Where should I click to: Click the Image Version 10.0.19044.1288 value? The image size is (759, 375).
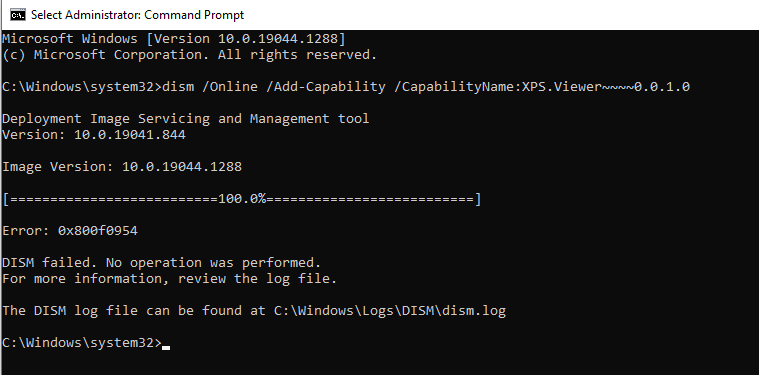click(182, 167)
